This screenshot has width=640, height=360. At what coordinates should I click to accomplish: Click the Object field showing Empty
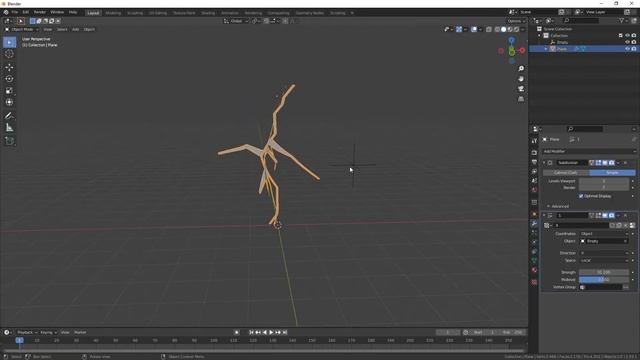[604, 242]
